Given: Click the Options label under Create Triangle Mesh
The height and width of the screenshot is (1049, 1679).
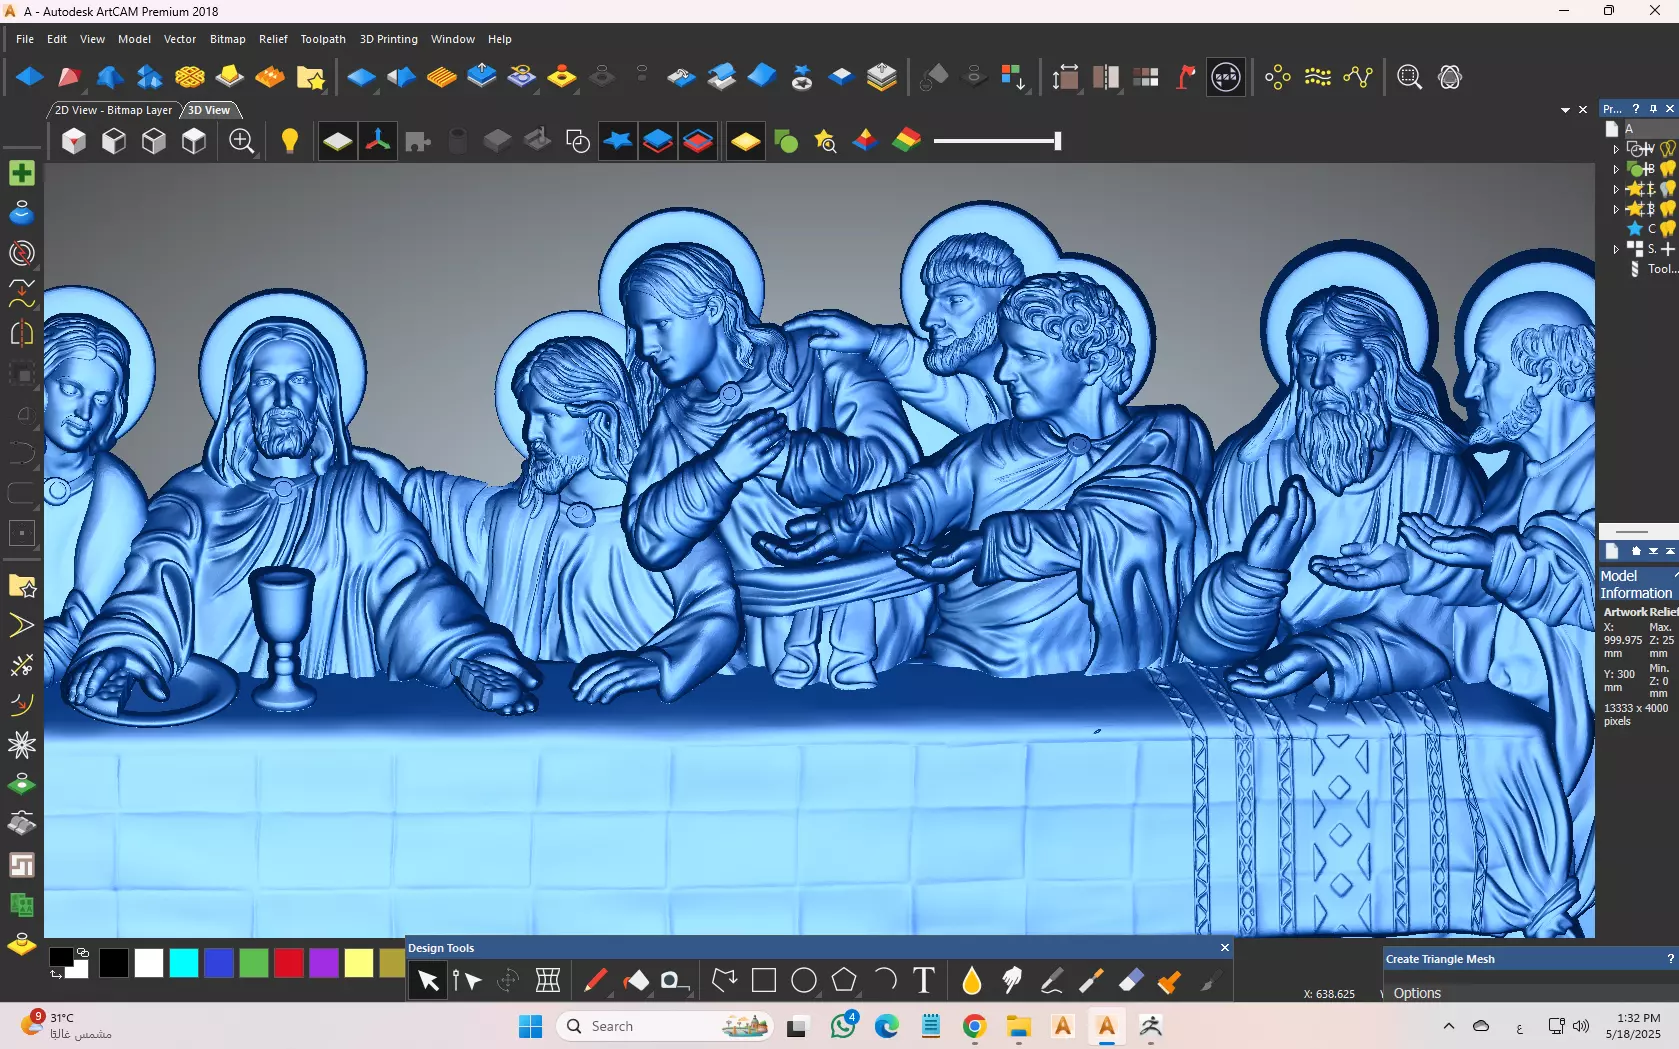Looking at the screenshot, I should [x=1417, y=993].
